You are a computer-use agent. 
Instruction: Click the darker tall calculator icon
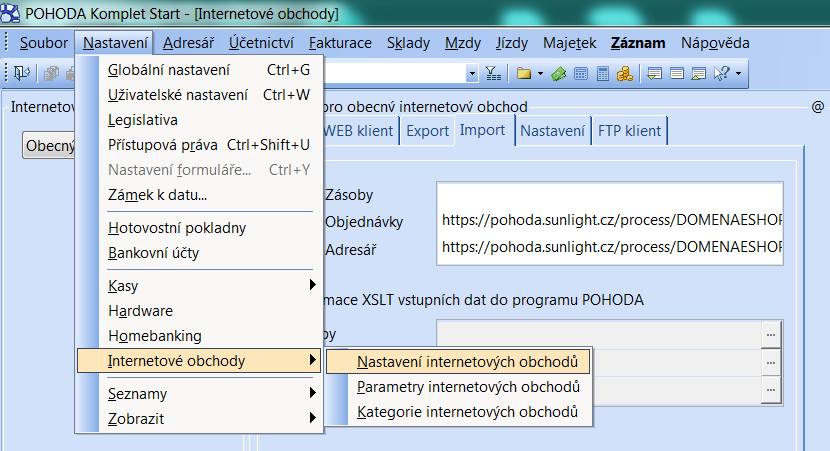point(602,74)
